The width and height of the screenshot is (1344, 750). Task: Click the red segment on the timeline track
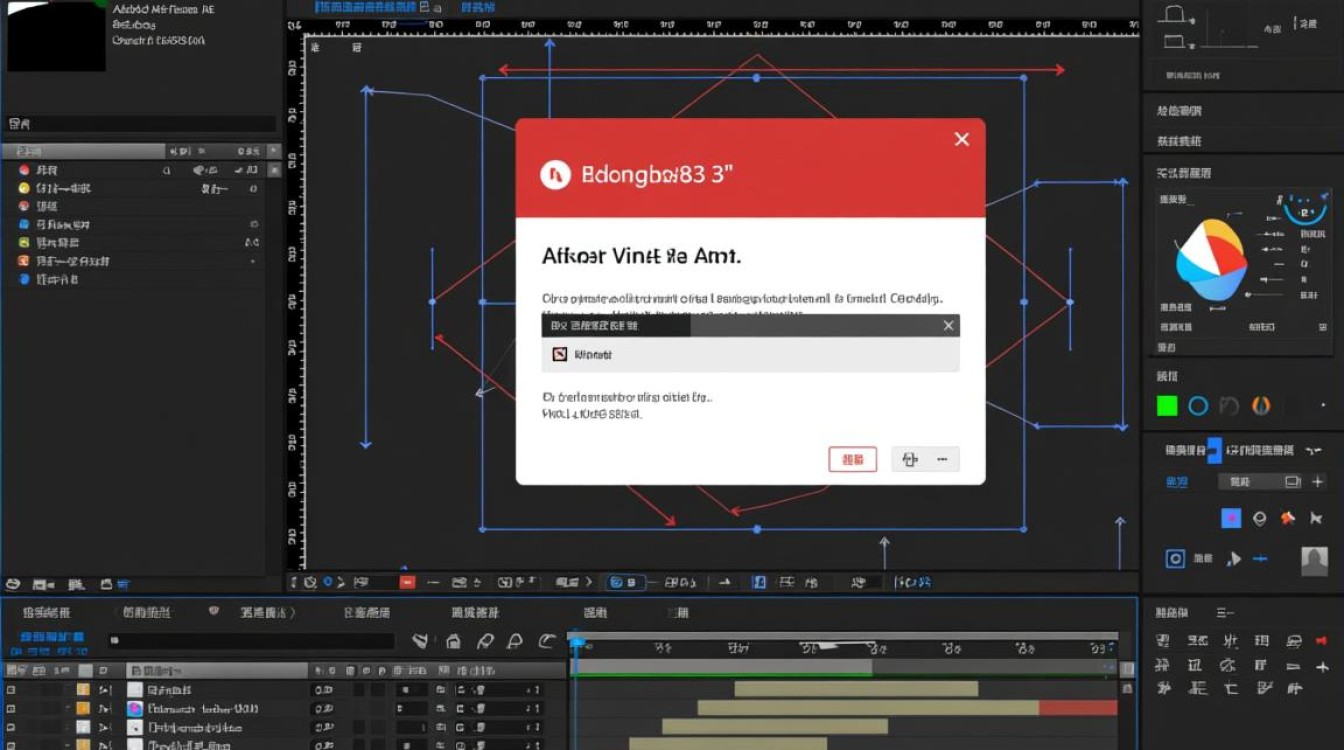(x=1078, y=708)
